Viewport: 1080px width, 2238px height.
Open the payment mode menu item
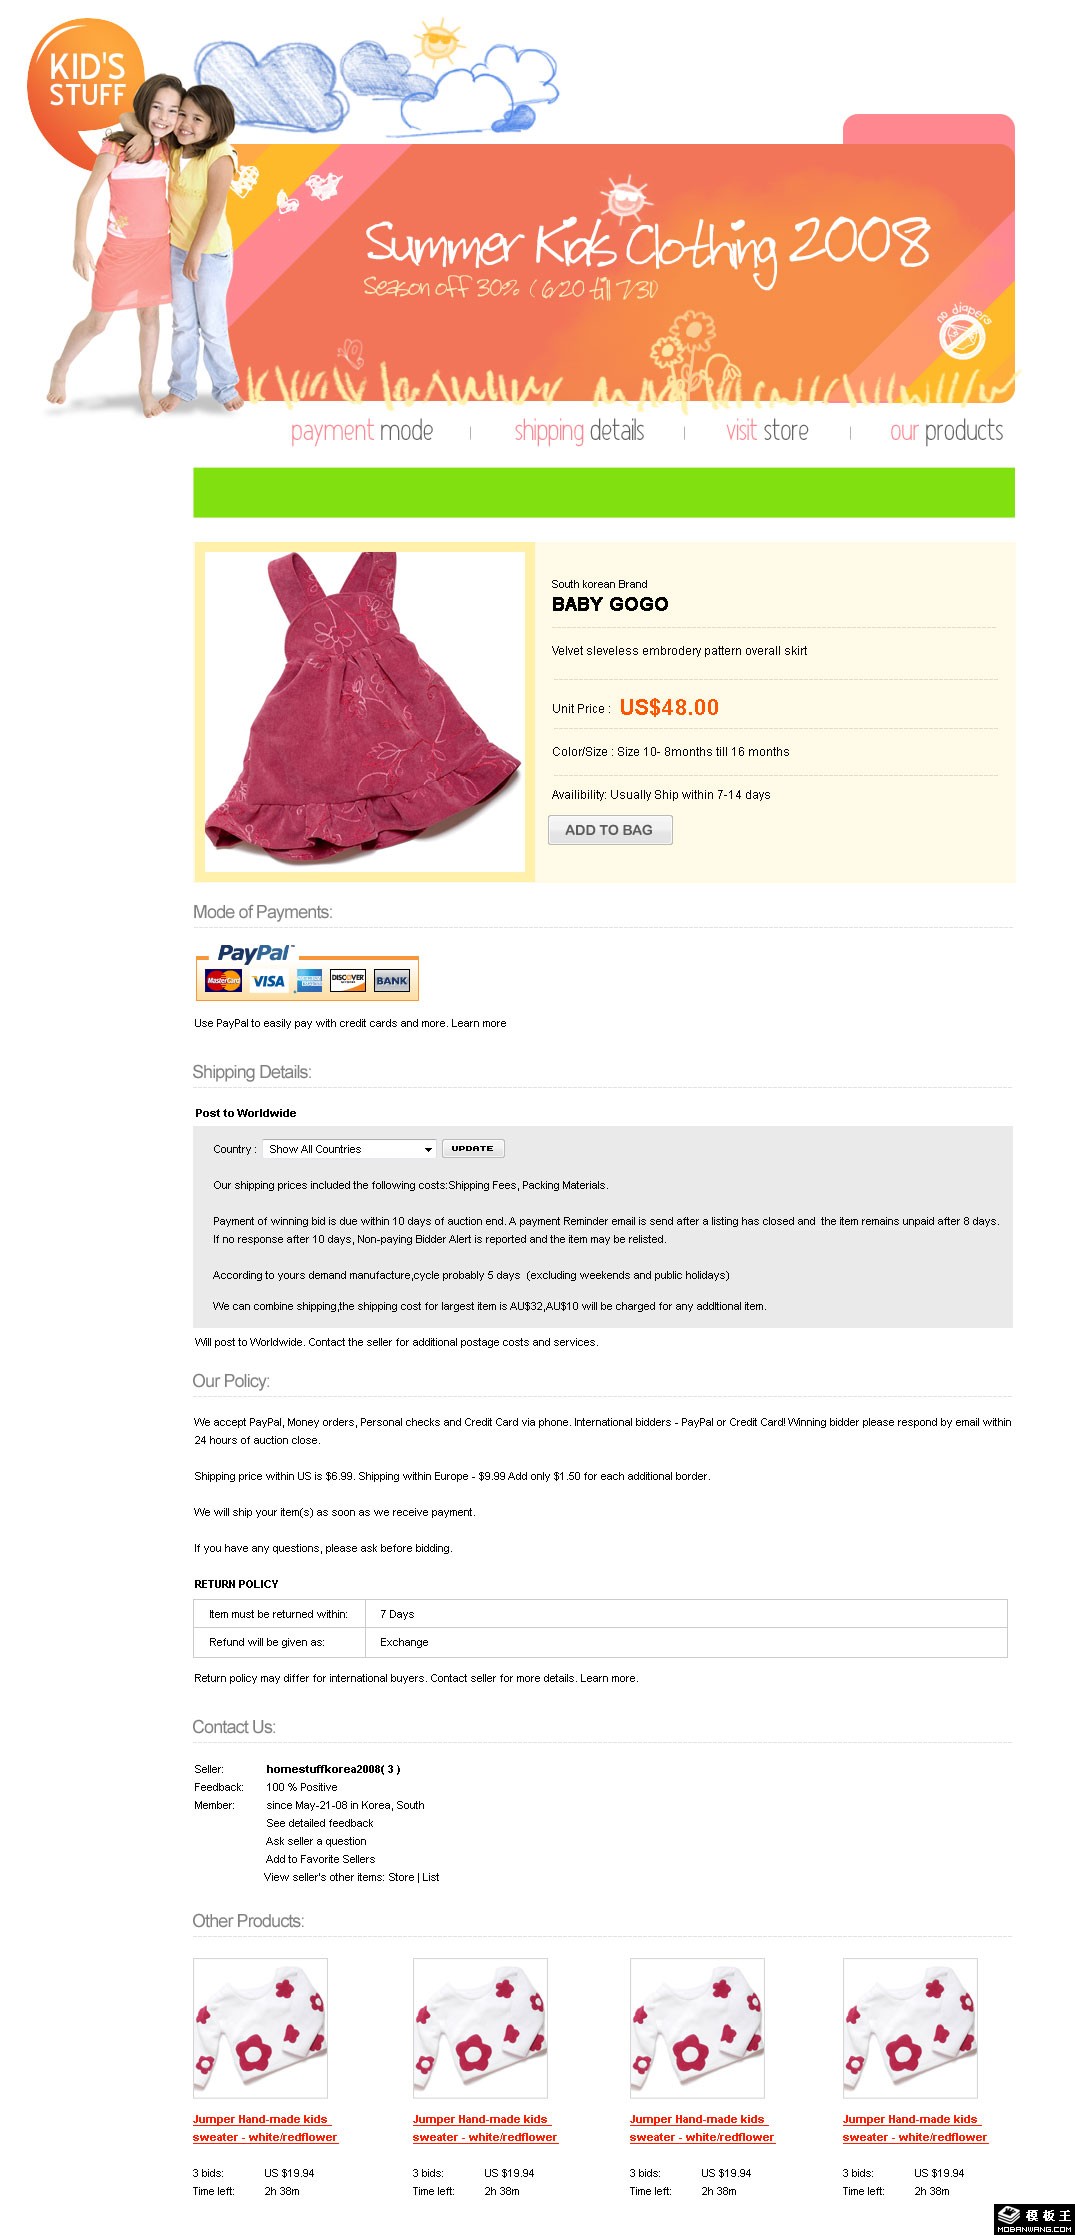[362, 431]
